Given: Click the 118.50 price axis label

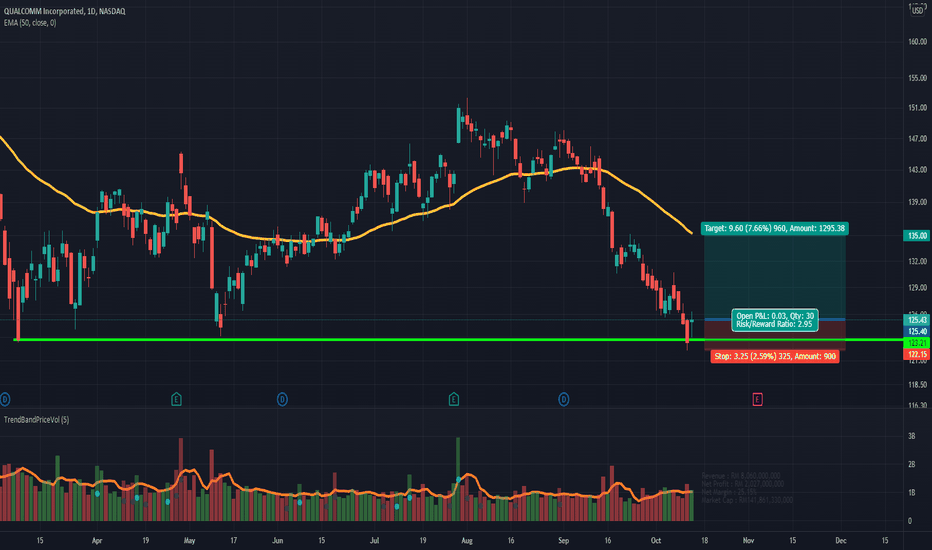Looking at the screenshot, I should point(918,385).
